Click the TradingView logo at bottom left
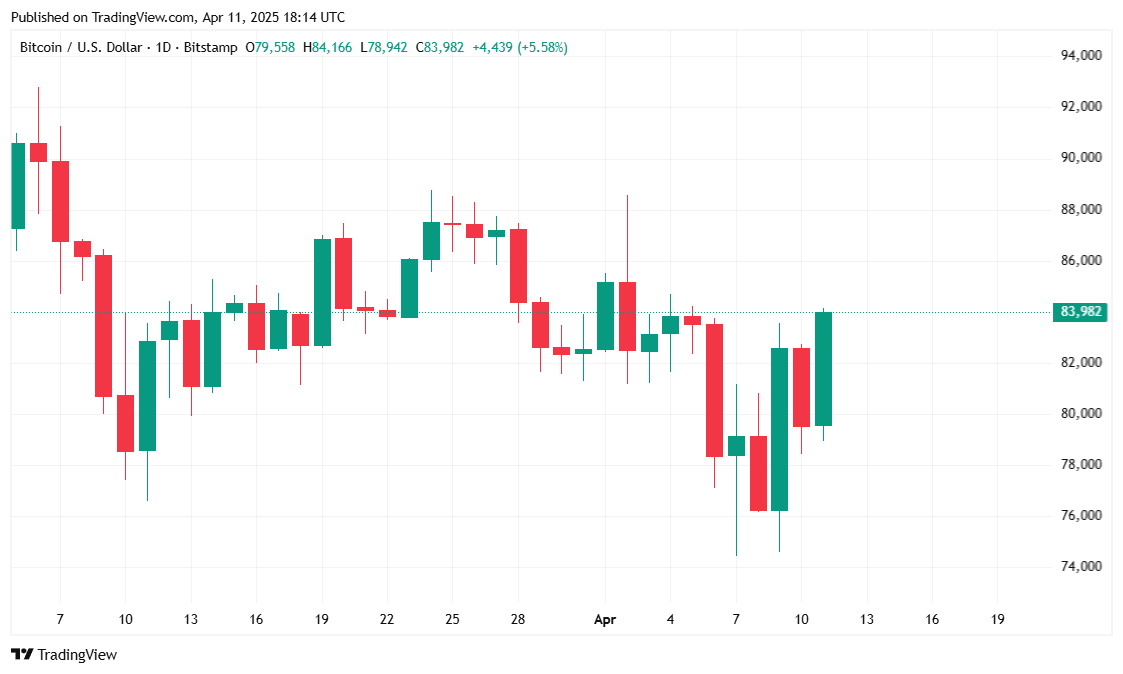 (64, 655)
